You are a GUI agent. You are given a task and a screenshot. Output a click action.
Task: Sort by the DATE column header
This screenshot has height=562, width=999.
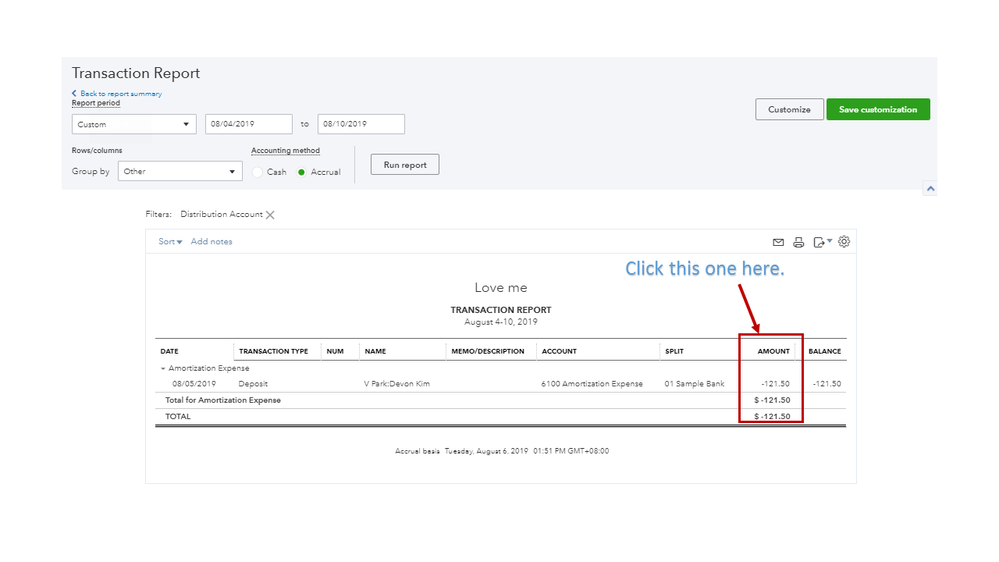169,351
